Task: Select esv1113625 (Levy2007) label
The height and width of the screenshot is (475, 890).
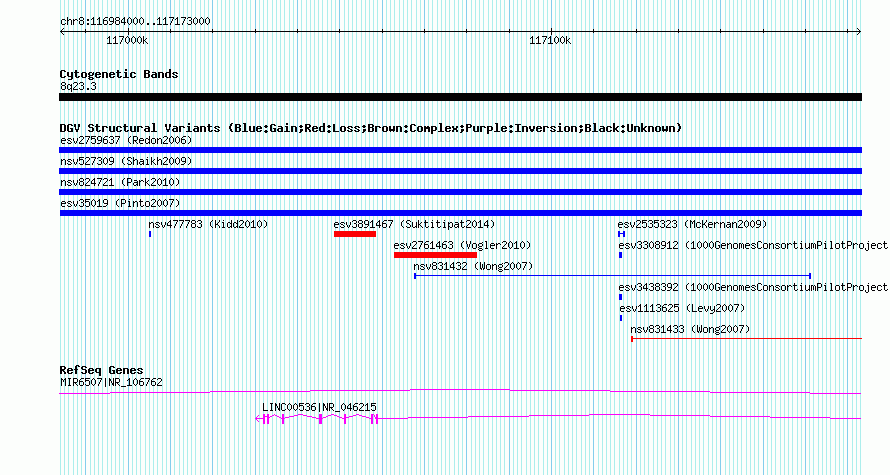Action: tap(682, 308)
